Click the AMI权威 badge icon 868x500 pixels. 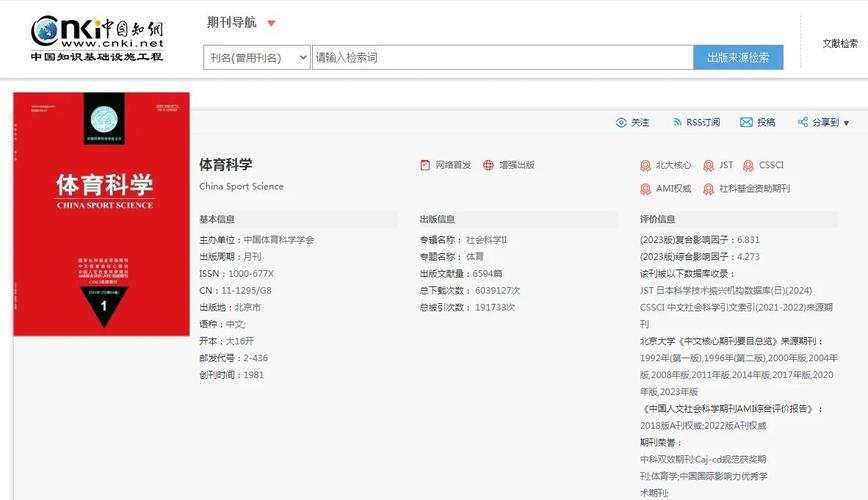[x=645, y=189]
